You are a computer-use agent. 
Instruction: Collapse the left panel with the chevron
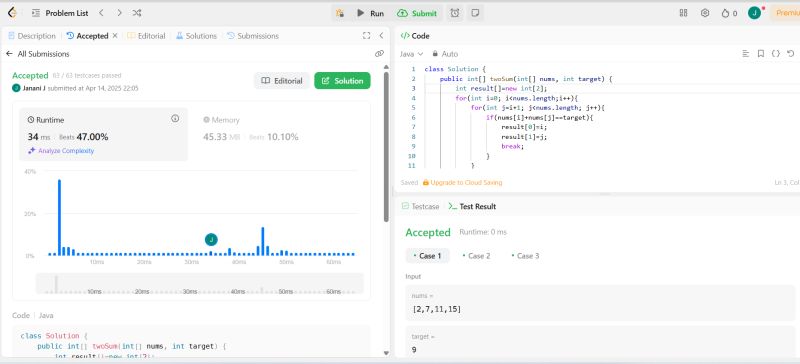click(381, 36)
